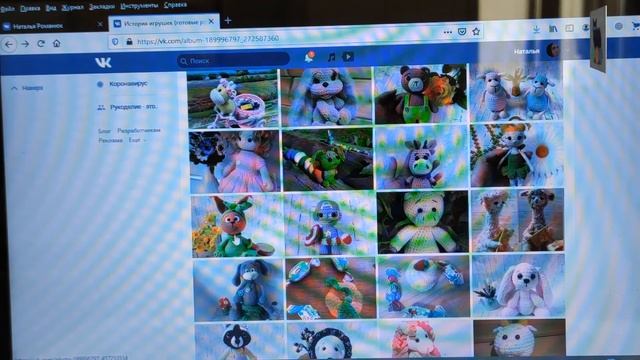This screenshot has height=360, width=640.
Task: Click the Блог footer link
Action: [x=104, y=131]
